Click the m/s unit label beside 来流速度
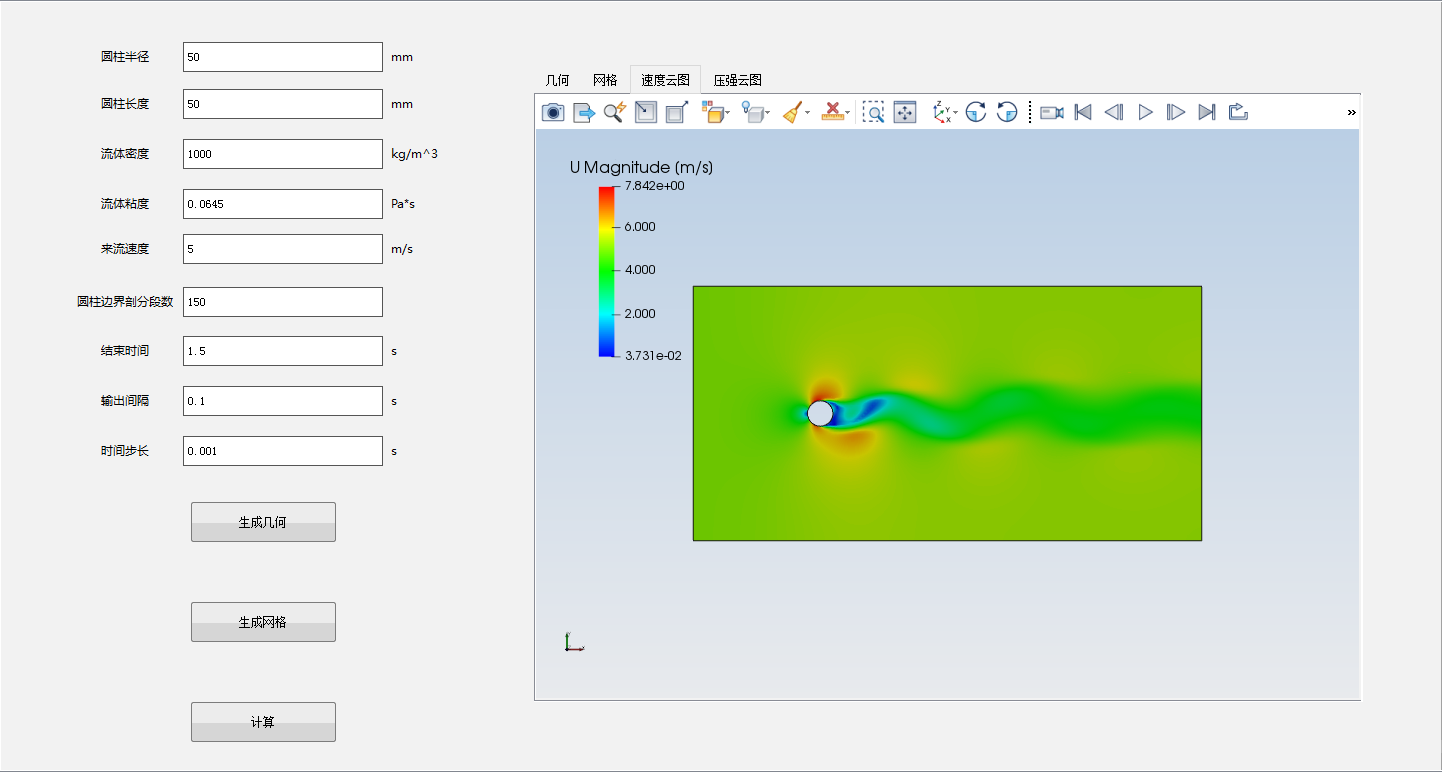 pyautogui.click(x=401, y=249)
